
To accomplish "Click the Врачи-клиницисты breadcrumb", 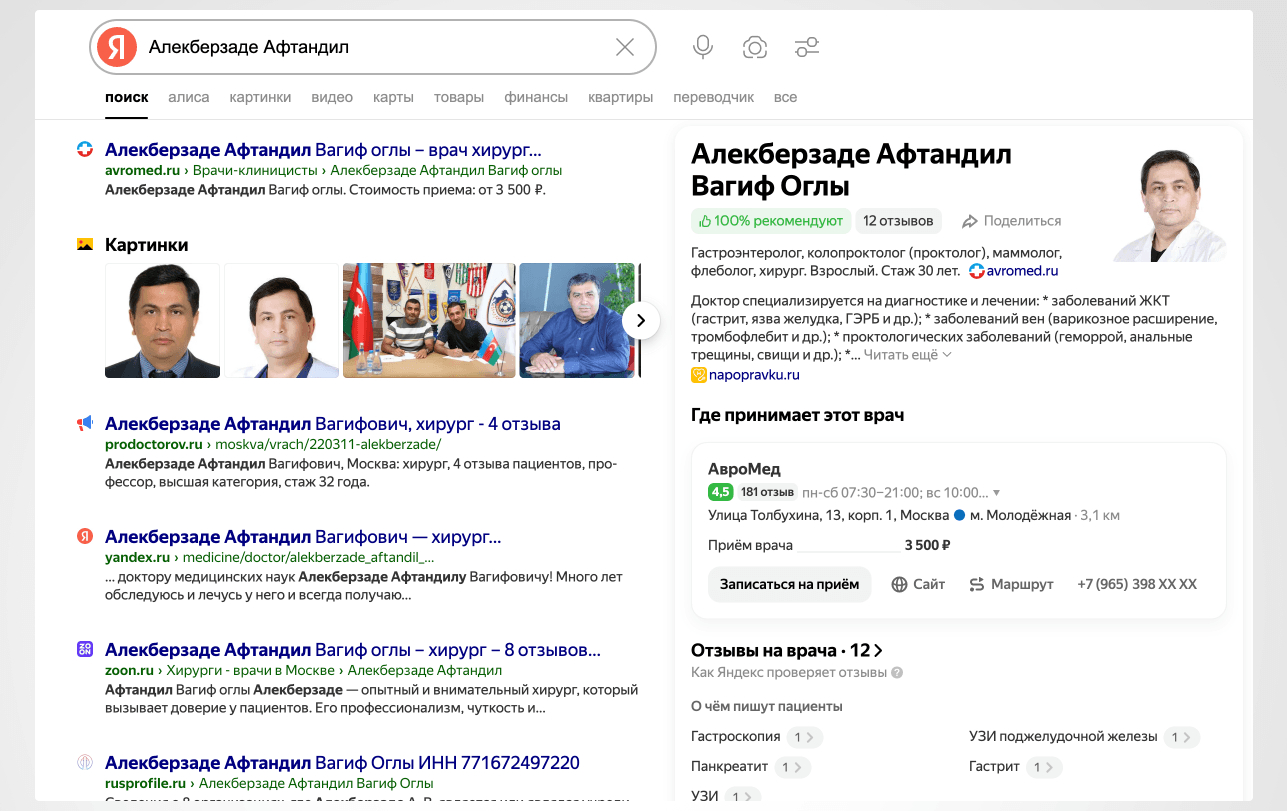I will click(255, 170).
